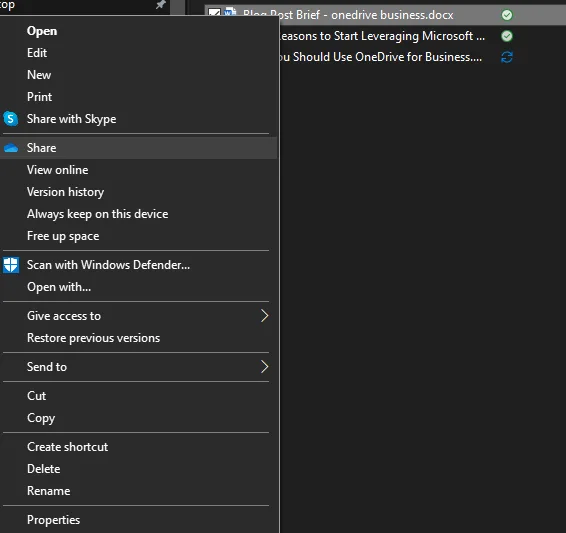Click the pin icon in navigation pane
This screenshot has width=566, height=533.
[x=161, y=5]
